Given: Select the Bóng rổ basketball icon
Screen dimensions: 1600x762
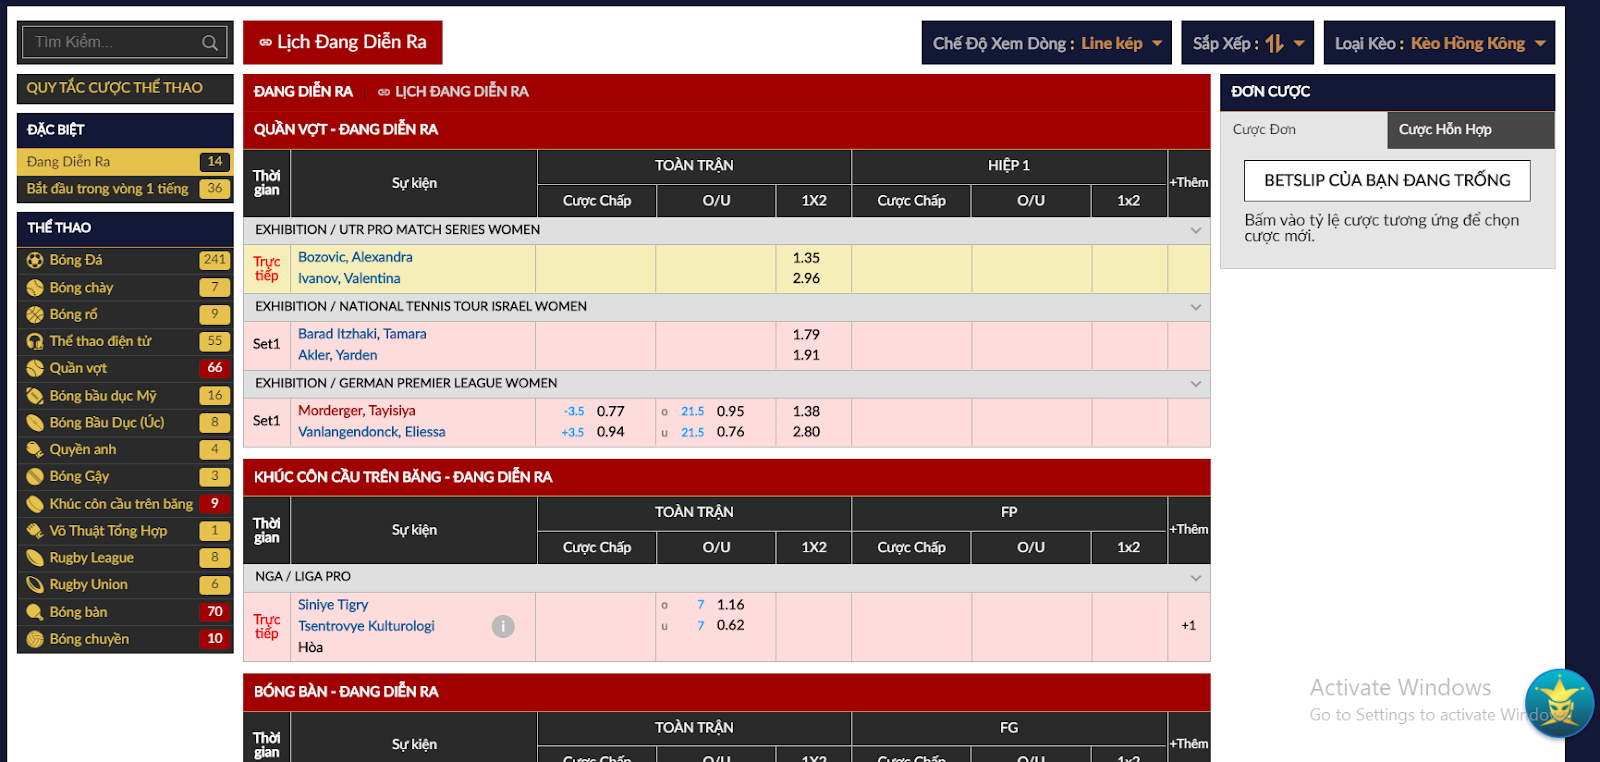Looking at the screenshot, I should click(x=35, y=314).
